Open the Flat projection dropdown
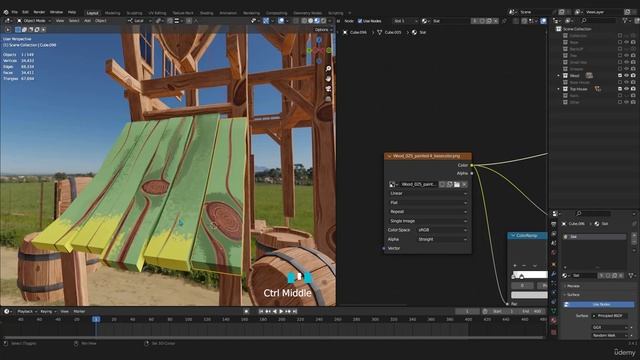 (428, 202)
